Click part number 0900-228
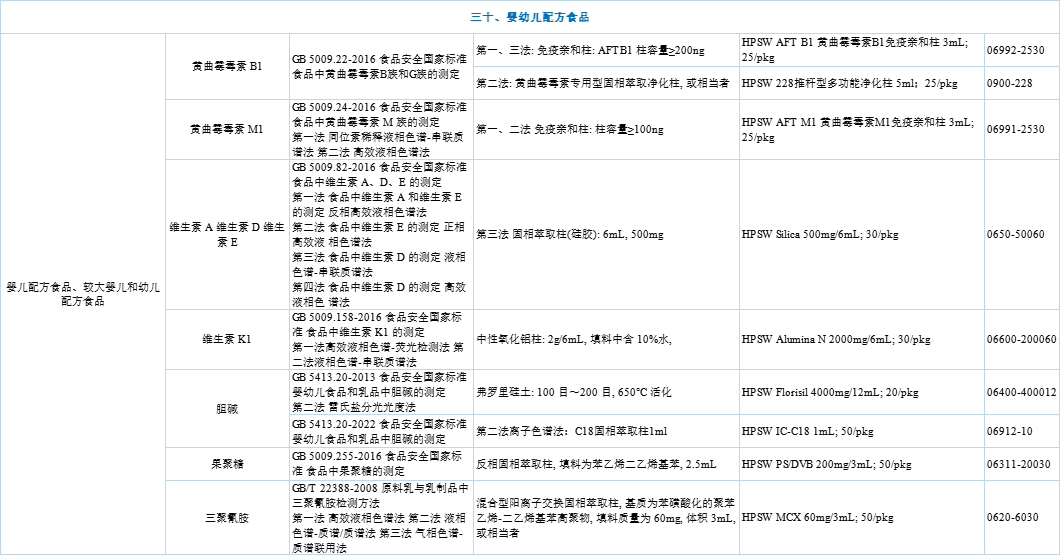The height and width of the screenshot is (556, 1060). [1009, 83]
